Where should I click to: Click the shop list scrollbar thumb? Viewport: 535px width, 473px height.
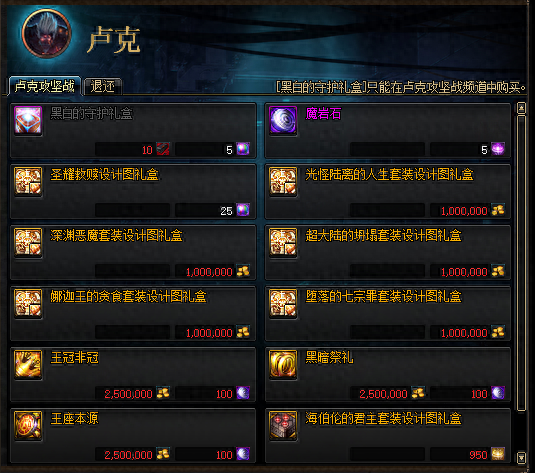click(521, 263)
